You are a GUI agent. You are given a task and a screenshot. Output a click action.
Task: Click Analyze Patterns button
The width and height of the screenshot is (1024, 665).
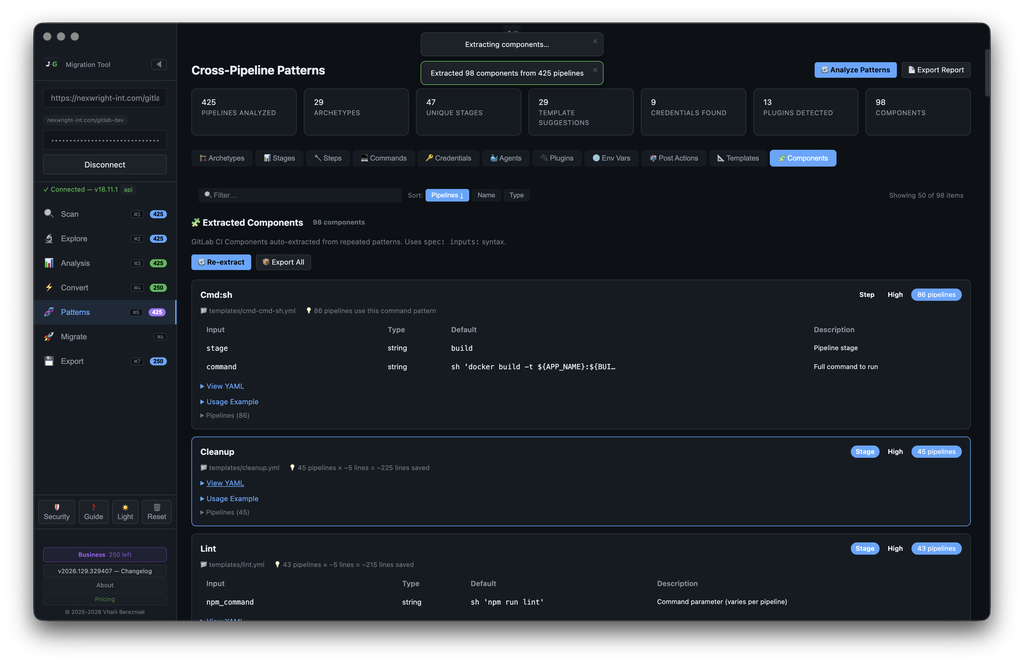pos(855,70)
